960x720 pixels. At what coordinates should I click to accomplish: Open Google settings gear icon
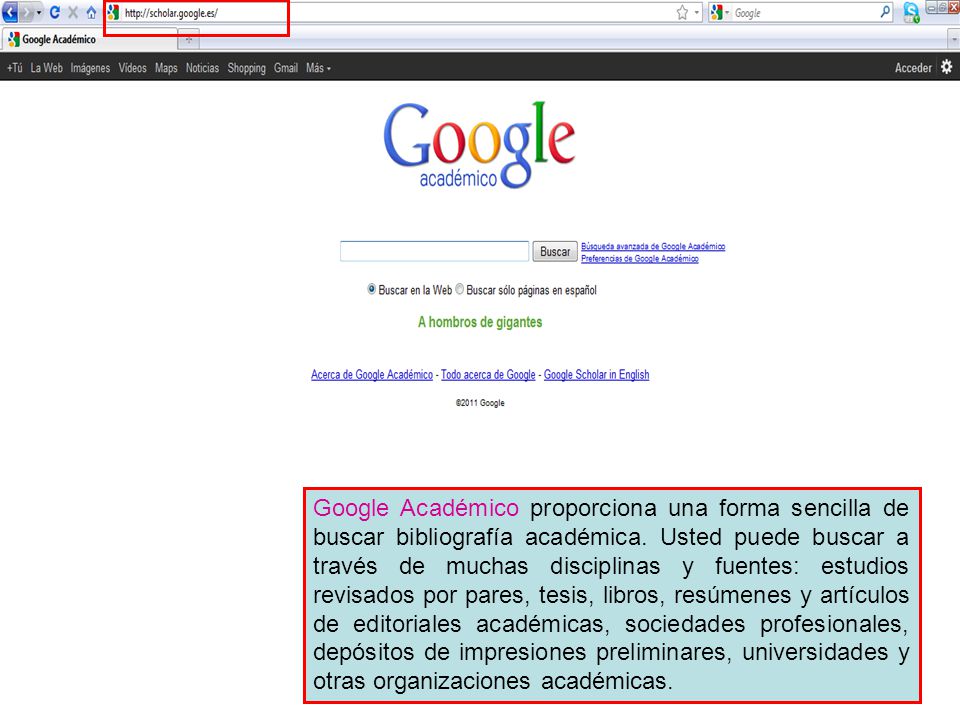pyautogui.click(x=947, y=67)
